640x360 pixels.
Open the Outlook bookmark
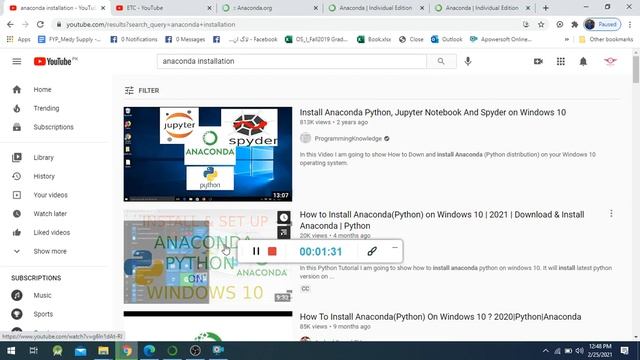tap(447, 40)
